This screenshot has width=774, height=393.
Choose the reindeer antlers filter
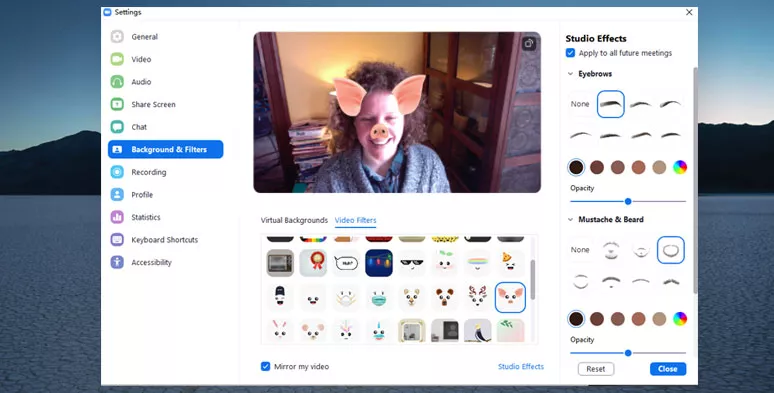[x=478, y=297]
